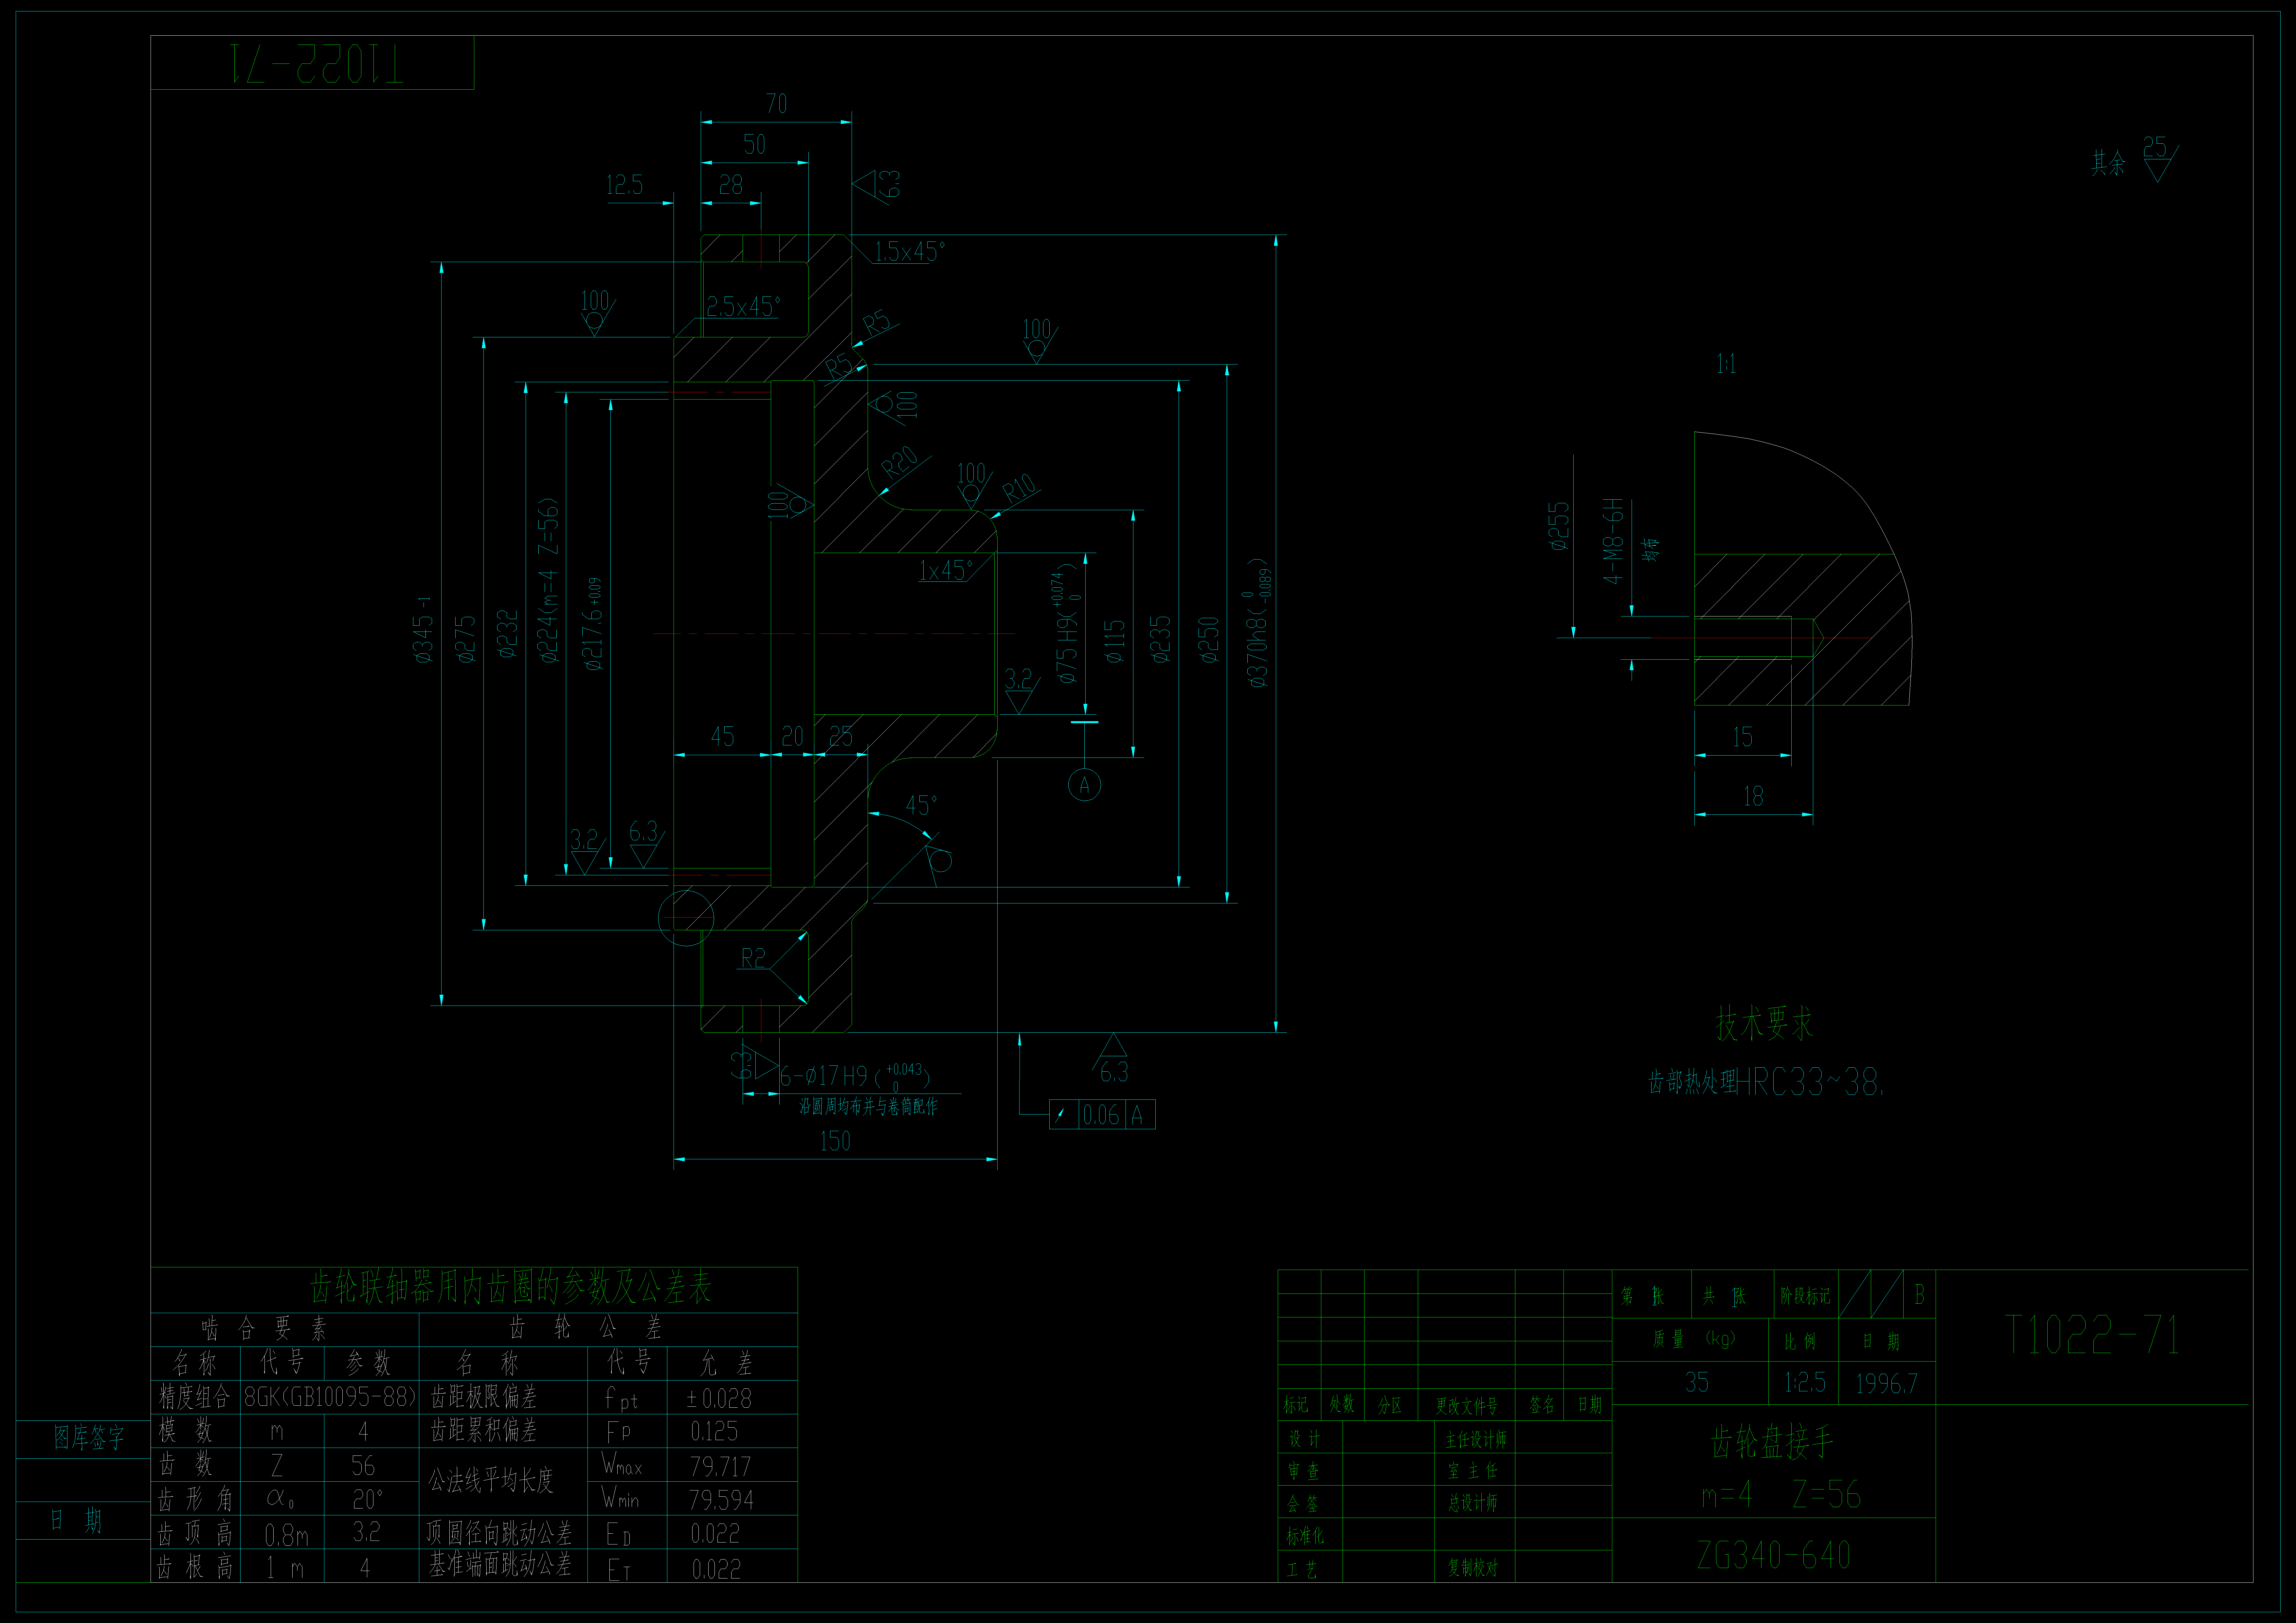
Task: Click the 150 overall length dimension
Action: point(835,1141)
